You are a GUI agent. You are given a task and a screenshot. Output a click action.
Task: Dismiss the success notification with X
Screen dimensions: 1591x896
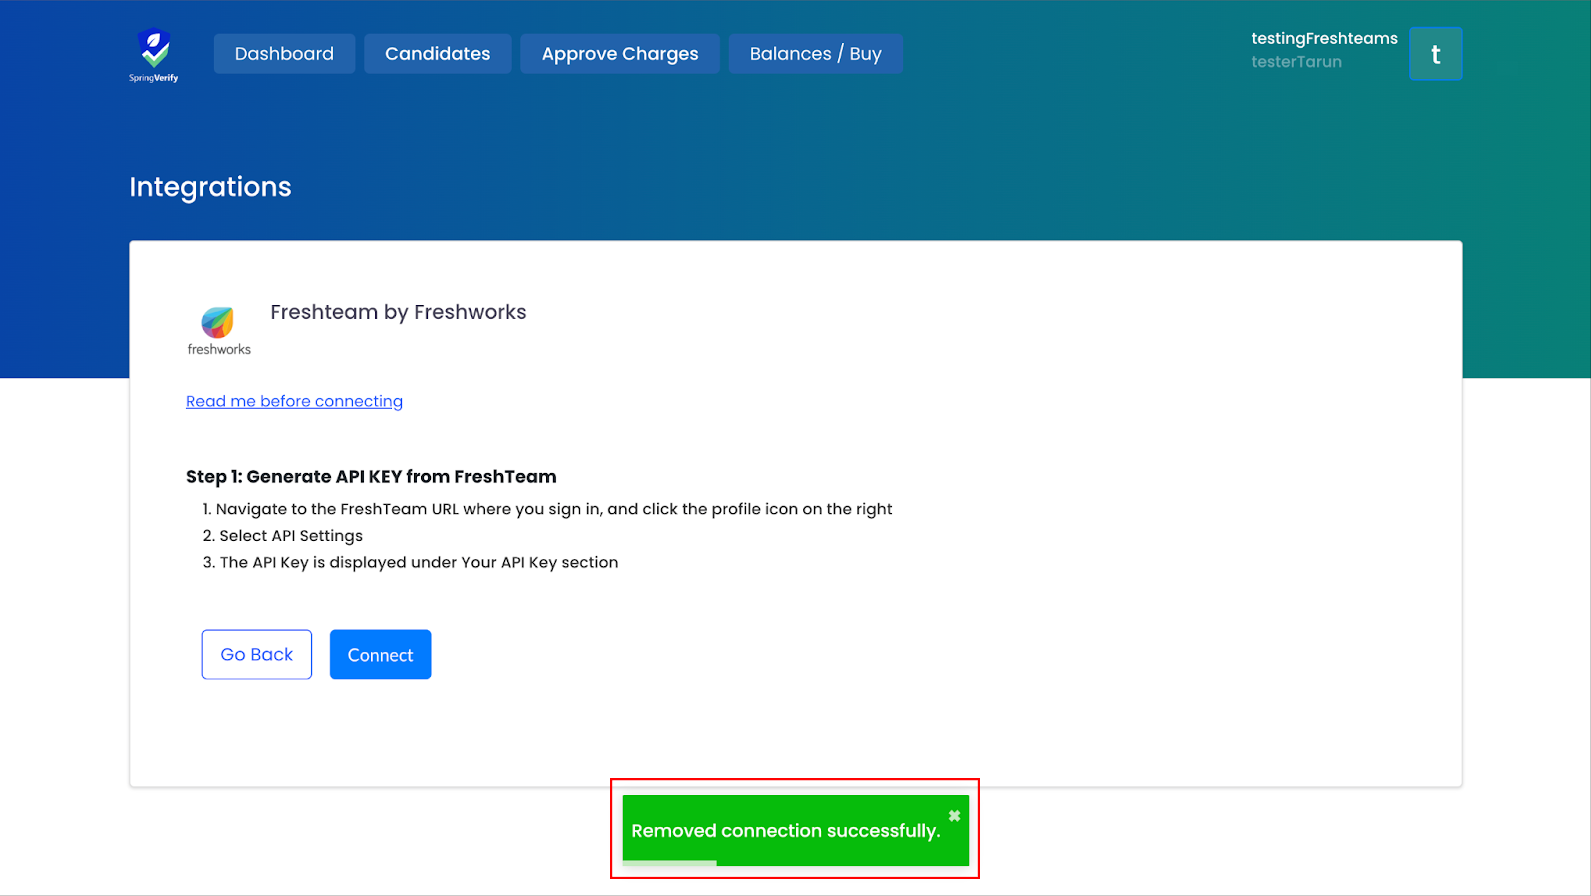954,816
